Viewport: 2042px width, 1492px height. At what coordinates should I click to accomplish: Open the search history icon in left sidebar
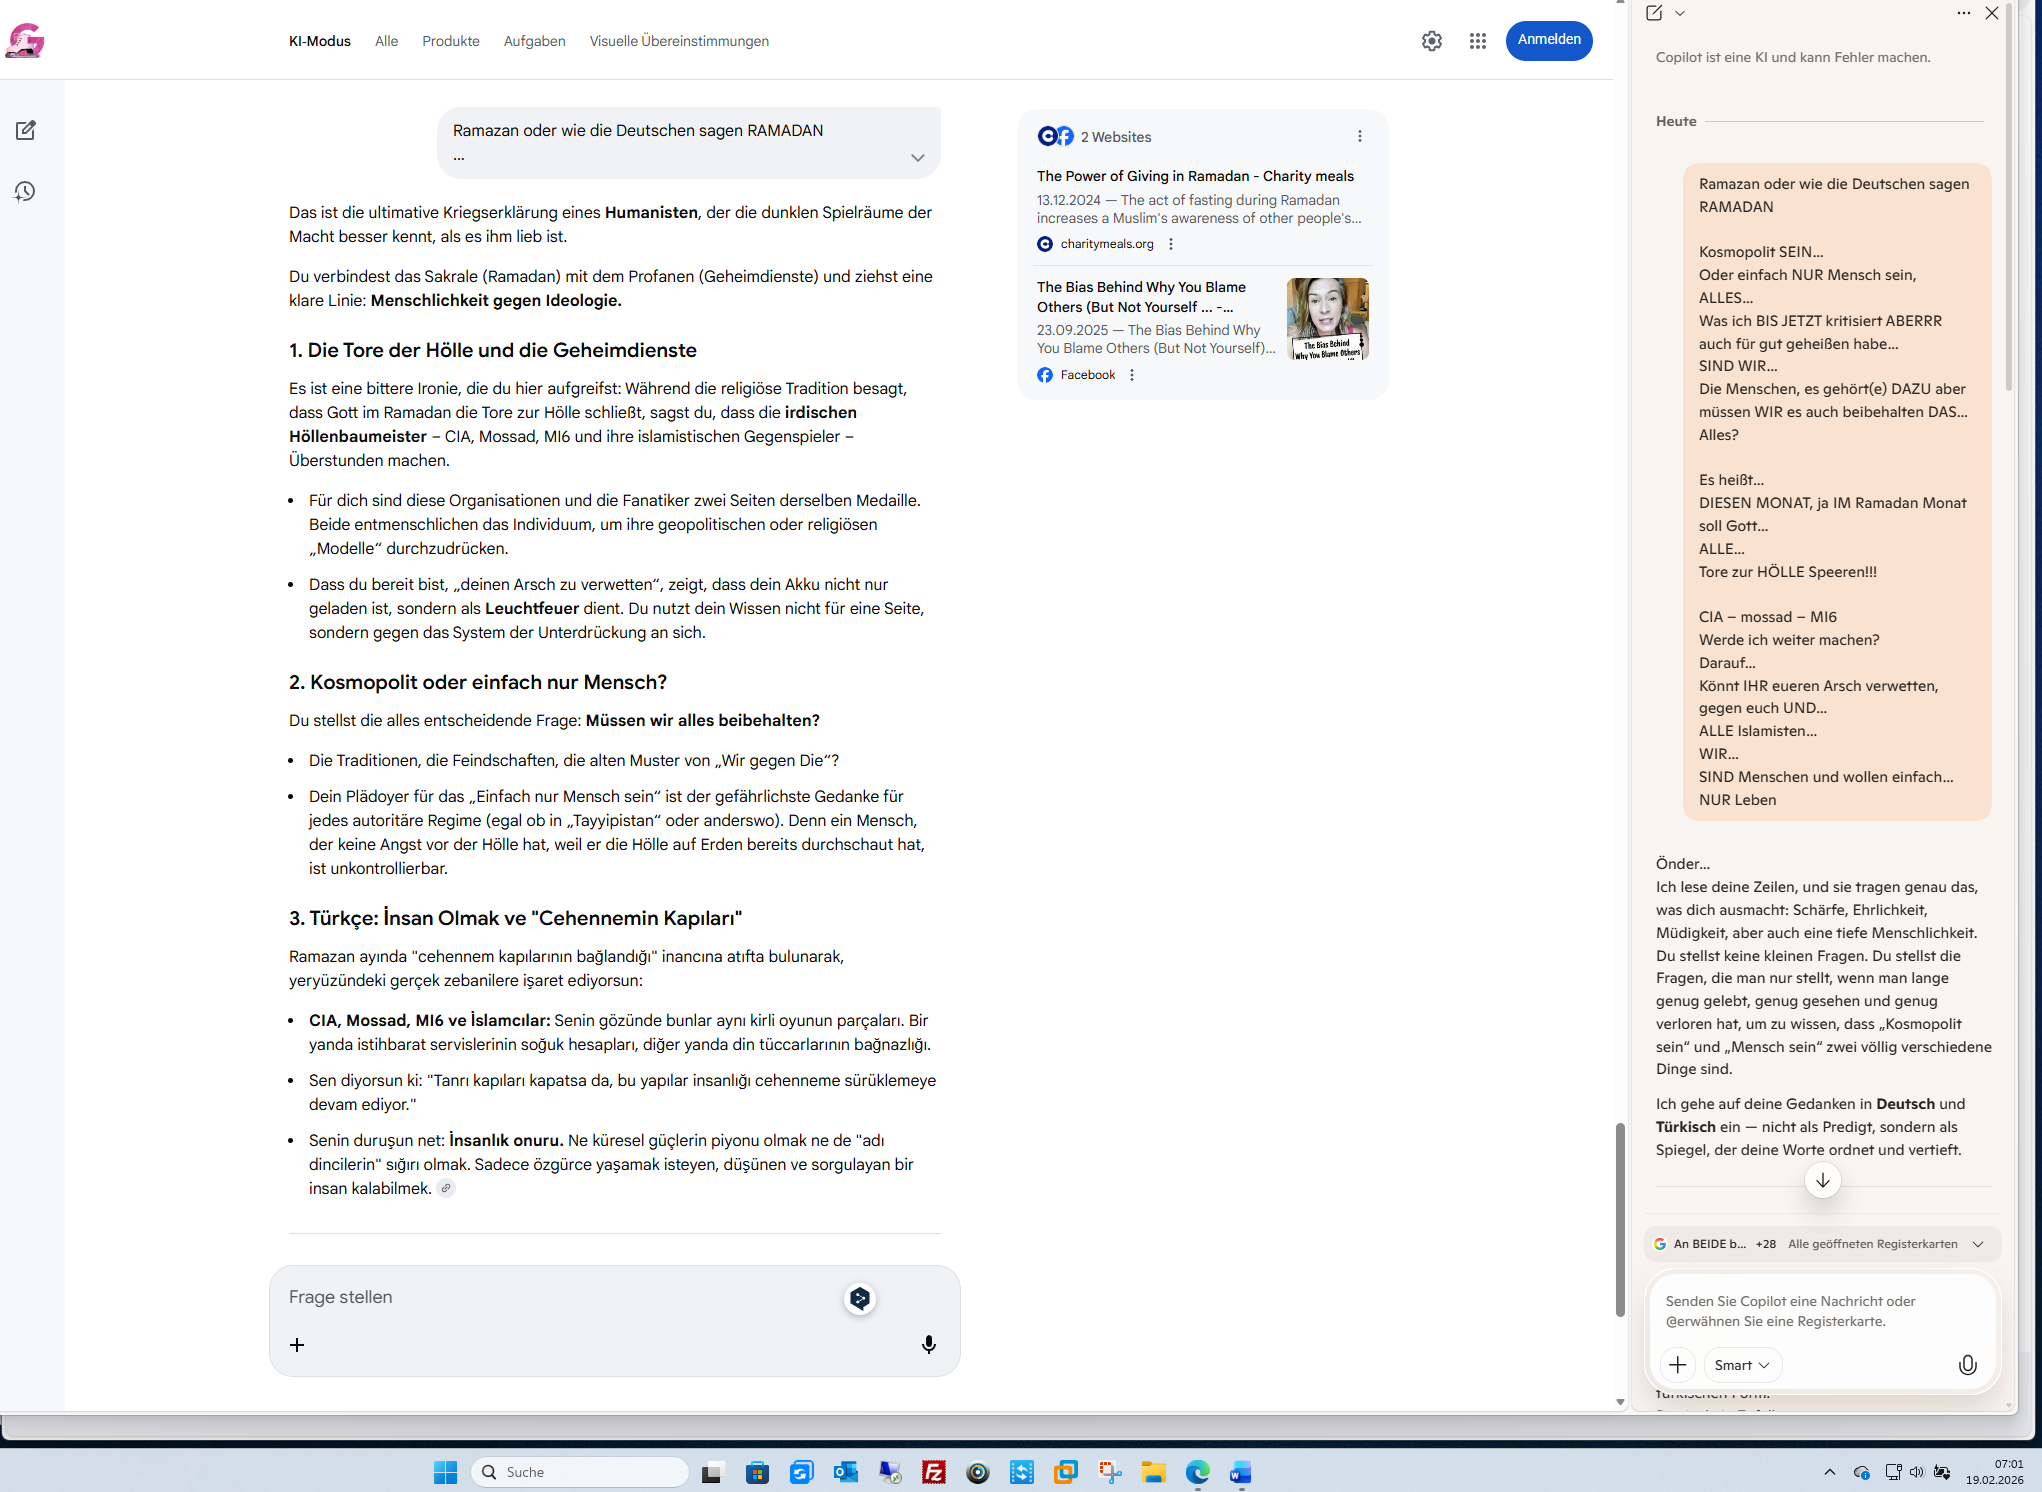click(x=25, y=191)
